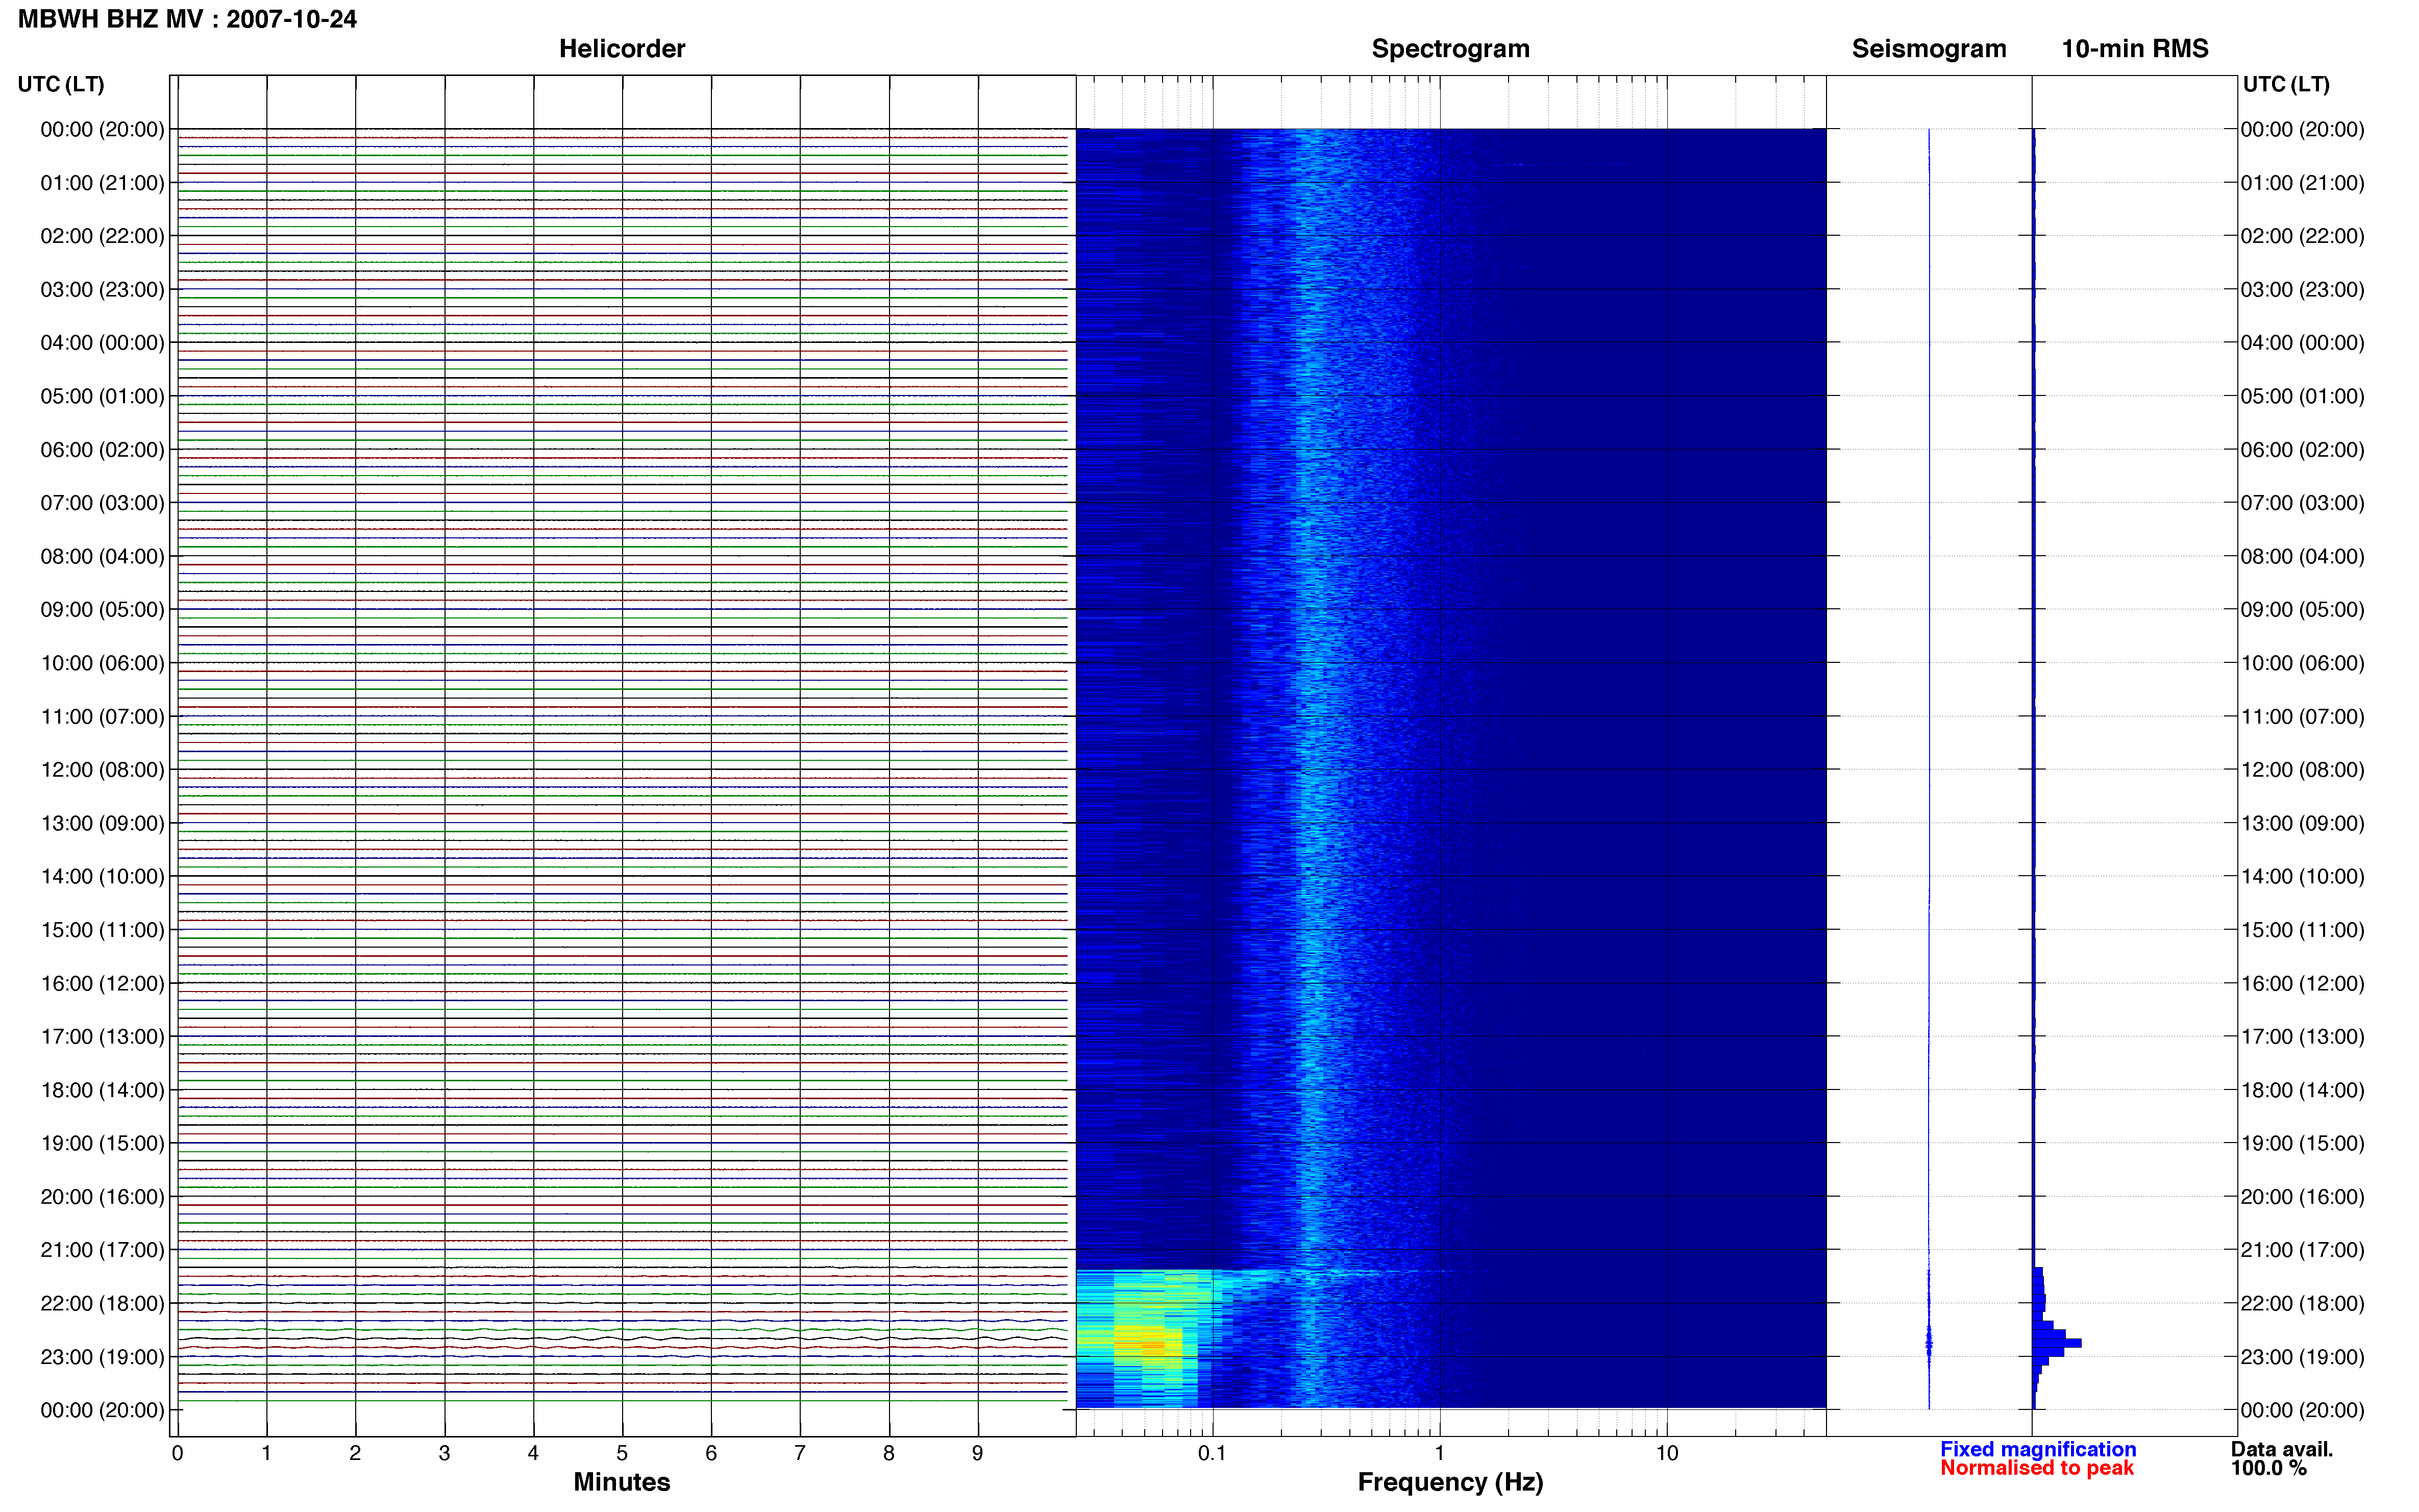
Task: Click the 'Seismogram' panel heading
Action: pyautogui.click(x=1929, y=49)
